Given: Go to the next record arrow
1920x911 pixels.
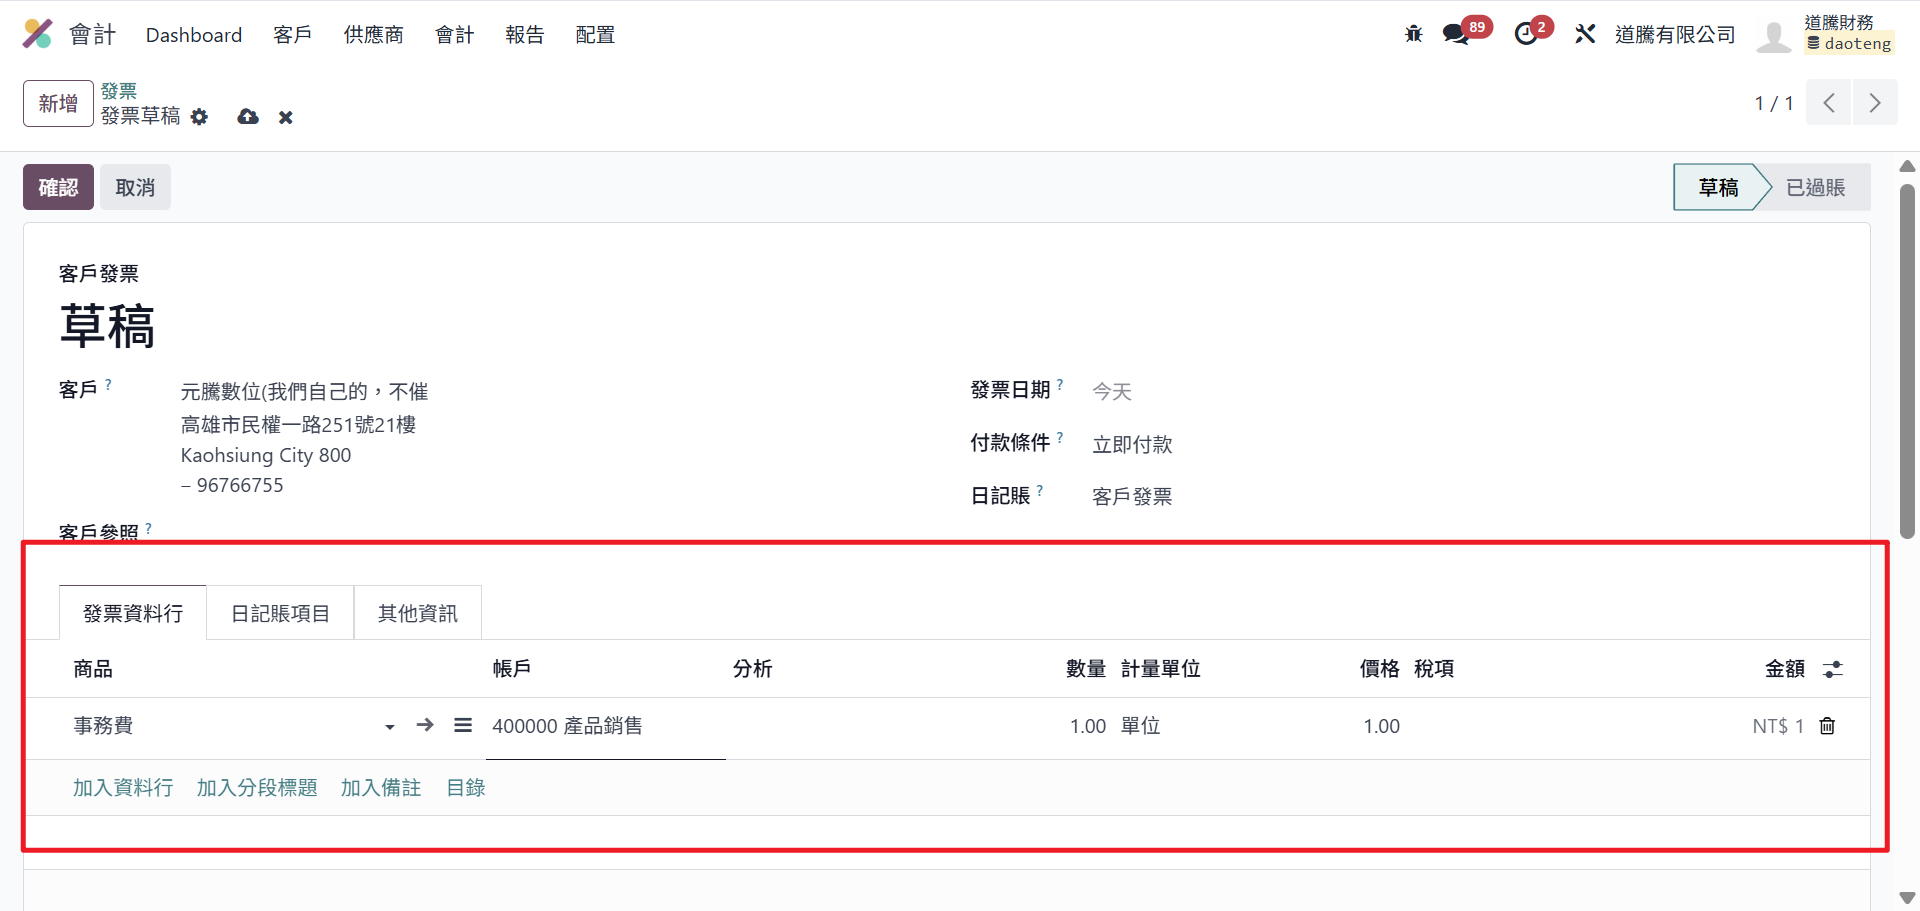Looking at the screenshot, I should (x=1875, y=103).
